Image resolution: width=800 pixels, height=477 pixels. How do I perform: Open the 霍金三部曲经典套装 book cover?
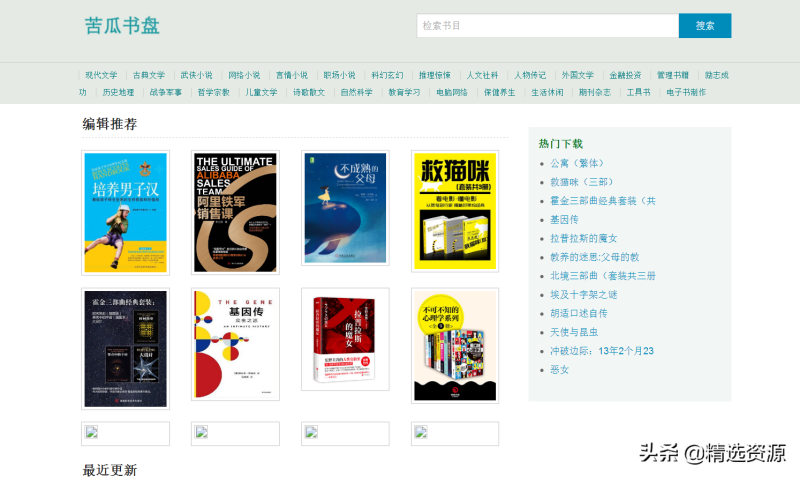click(x=126, y=348)
